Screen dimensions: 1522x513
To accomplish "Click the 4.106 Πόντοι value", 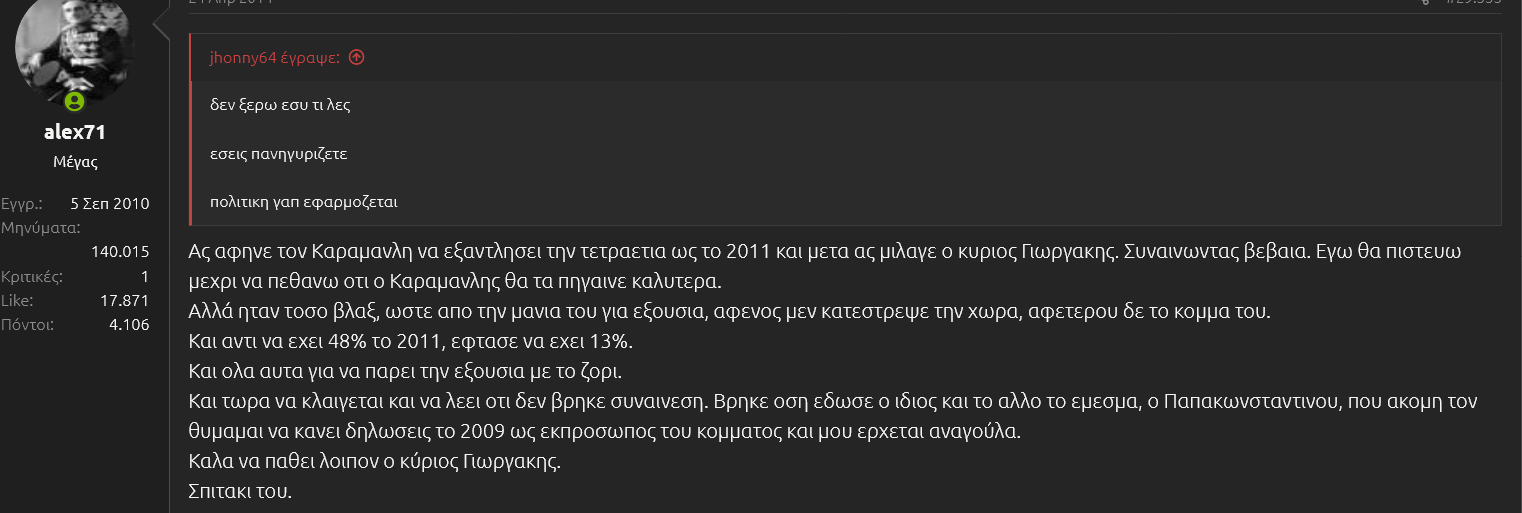I will [x=129, y=324].
